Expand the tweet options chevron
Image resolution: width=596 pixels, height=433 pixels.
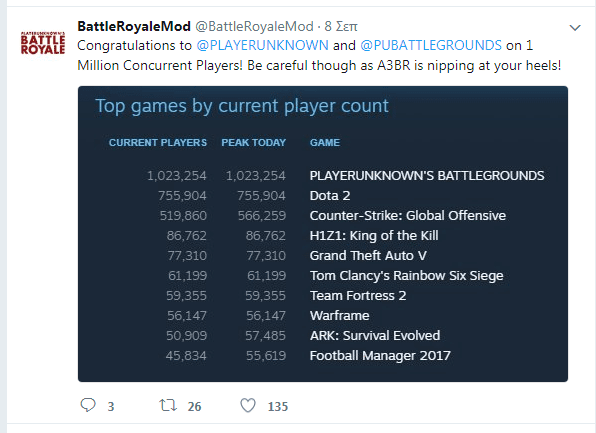(575, 27)
